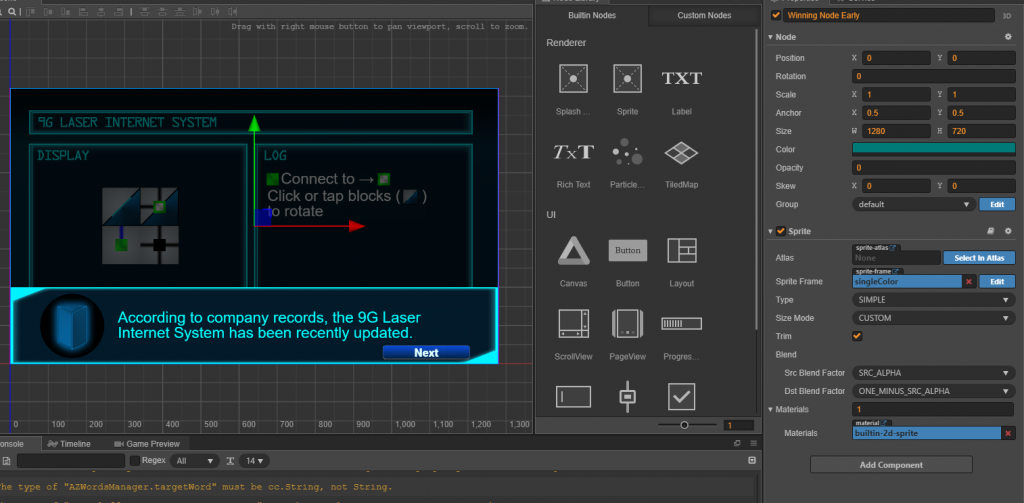Click the Node Color teal swatch
The image size is (1024, 503).
[933, 149]
